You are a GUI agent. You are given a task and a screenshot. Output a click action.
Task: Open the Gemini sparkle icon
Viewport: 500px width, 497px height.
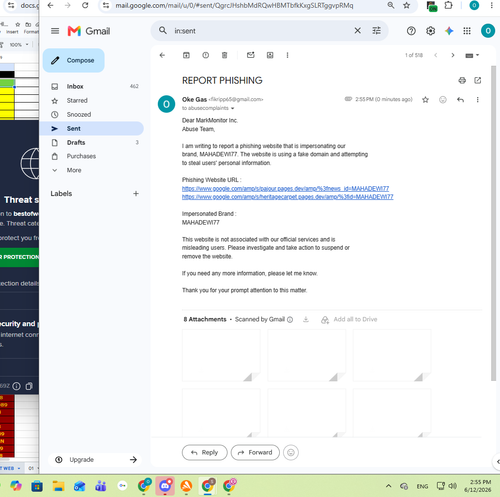449,31
